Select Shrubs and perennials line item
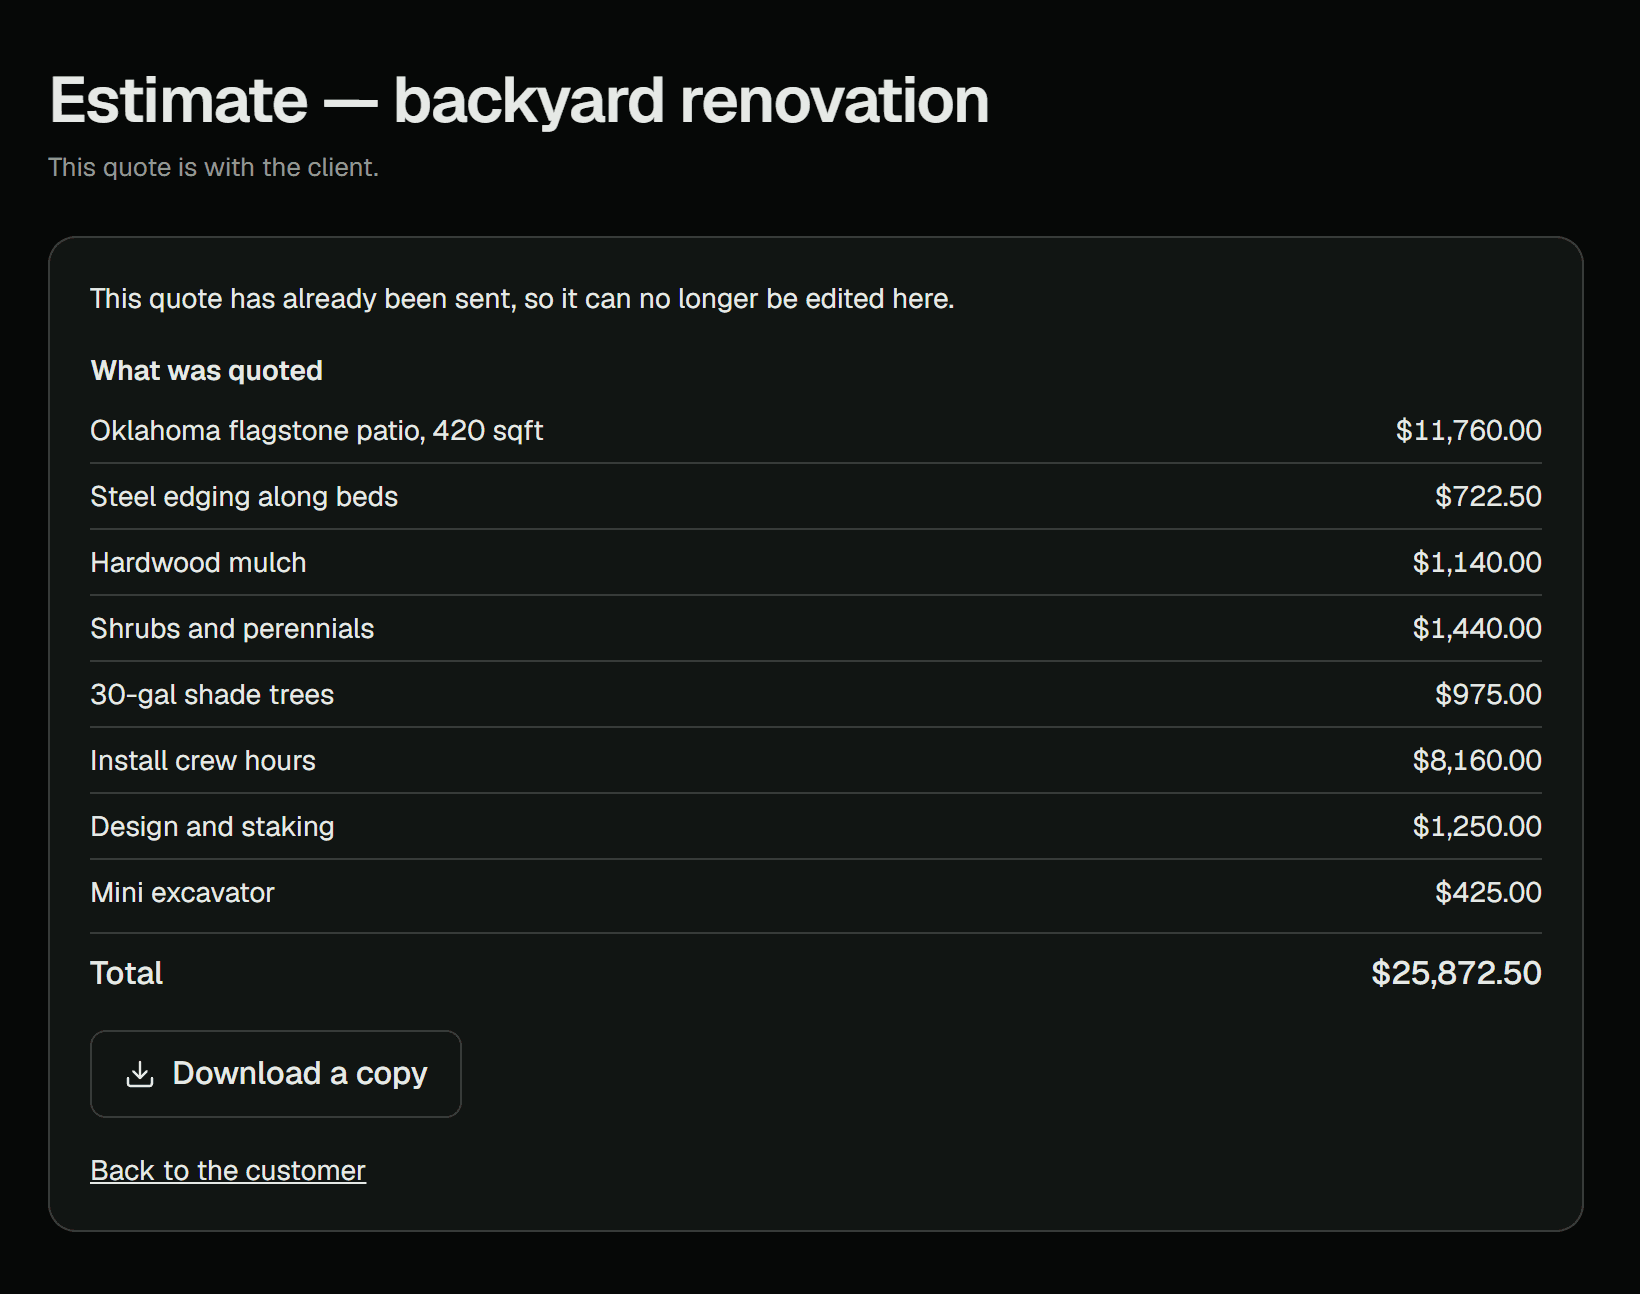The width and height of the screenshot is (1640, 1294). tap(816, 629)
